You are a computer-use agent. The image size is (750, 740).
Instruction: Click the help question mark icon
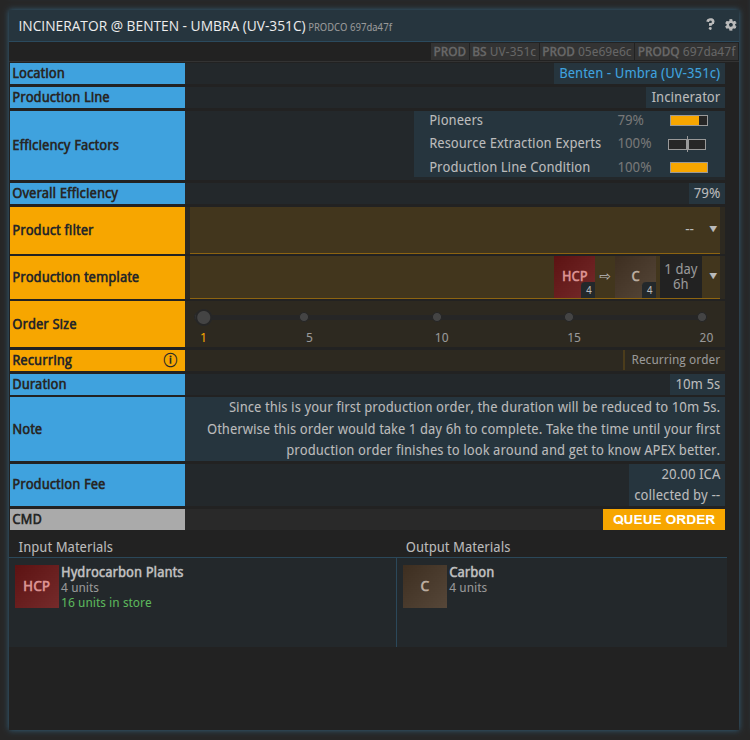710,25
